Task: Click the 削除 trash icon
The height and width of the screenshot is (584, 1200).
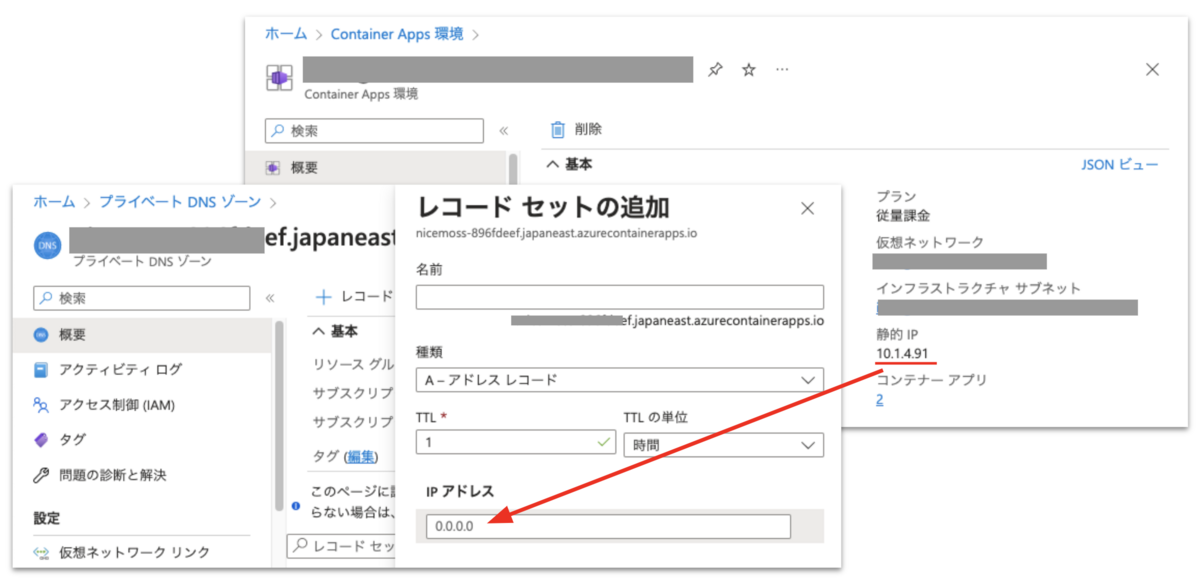Action: (x=559, y=129)
